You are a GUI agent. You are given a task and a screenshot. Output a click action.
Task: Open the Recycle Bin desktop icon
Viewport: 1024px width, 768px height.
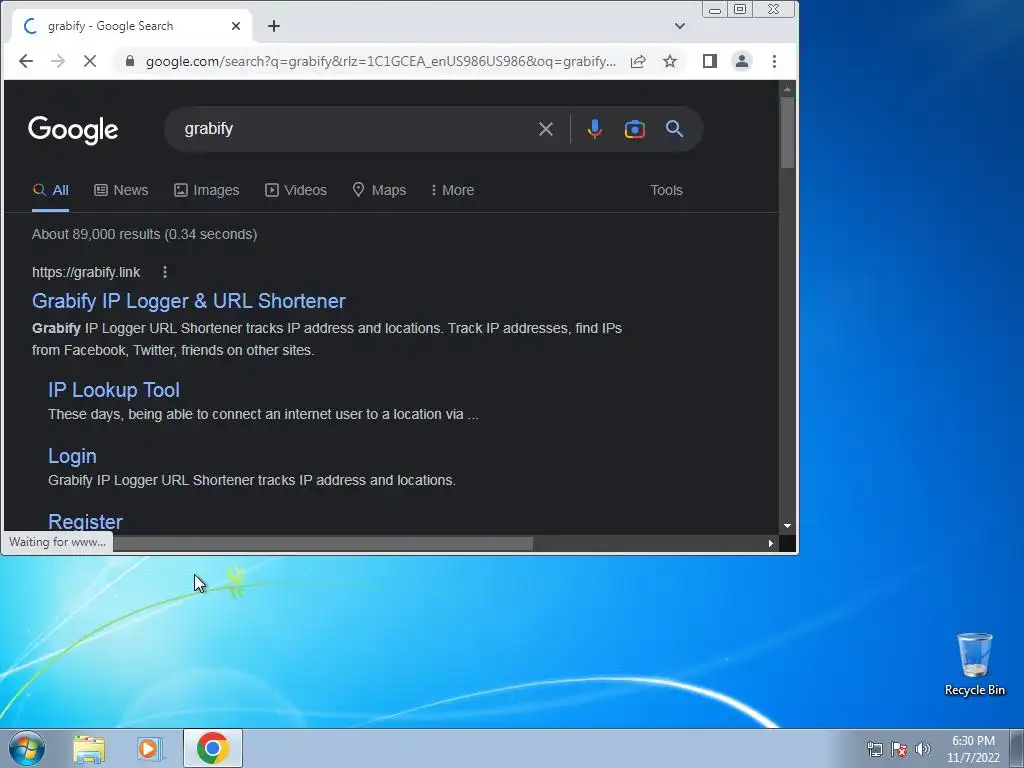click(x=974, y=664)
